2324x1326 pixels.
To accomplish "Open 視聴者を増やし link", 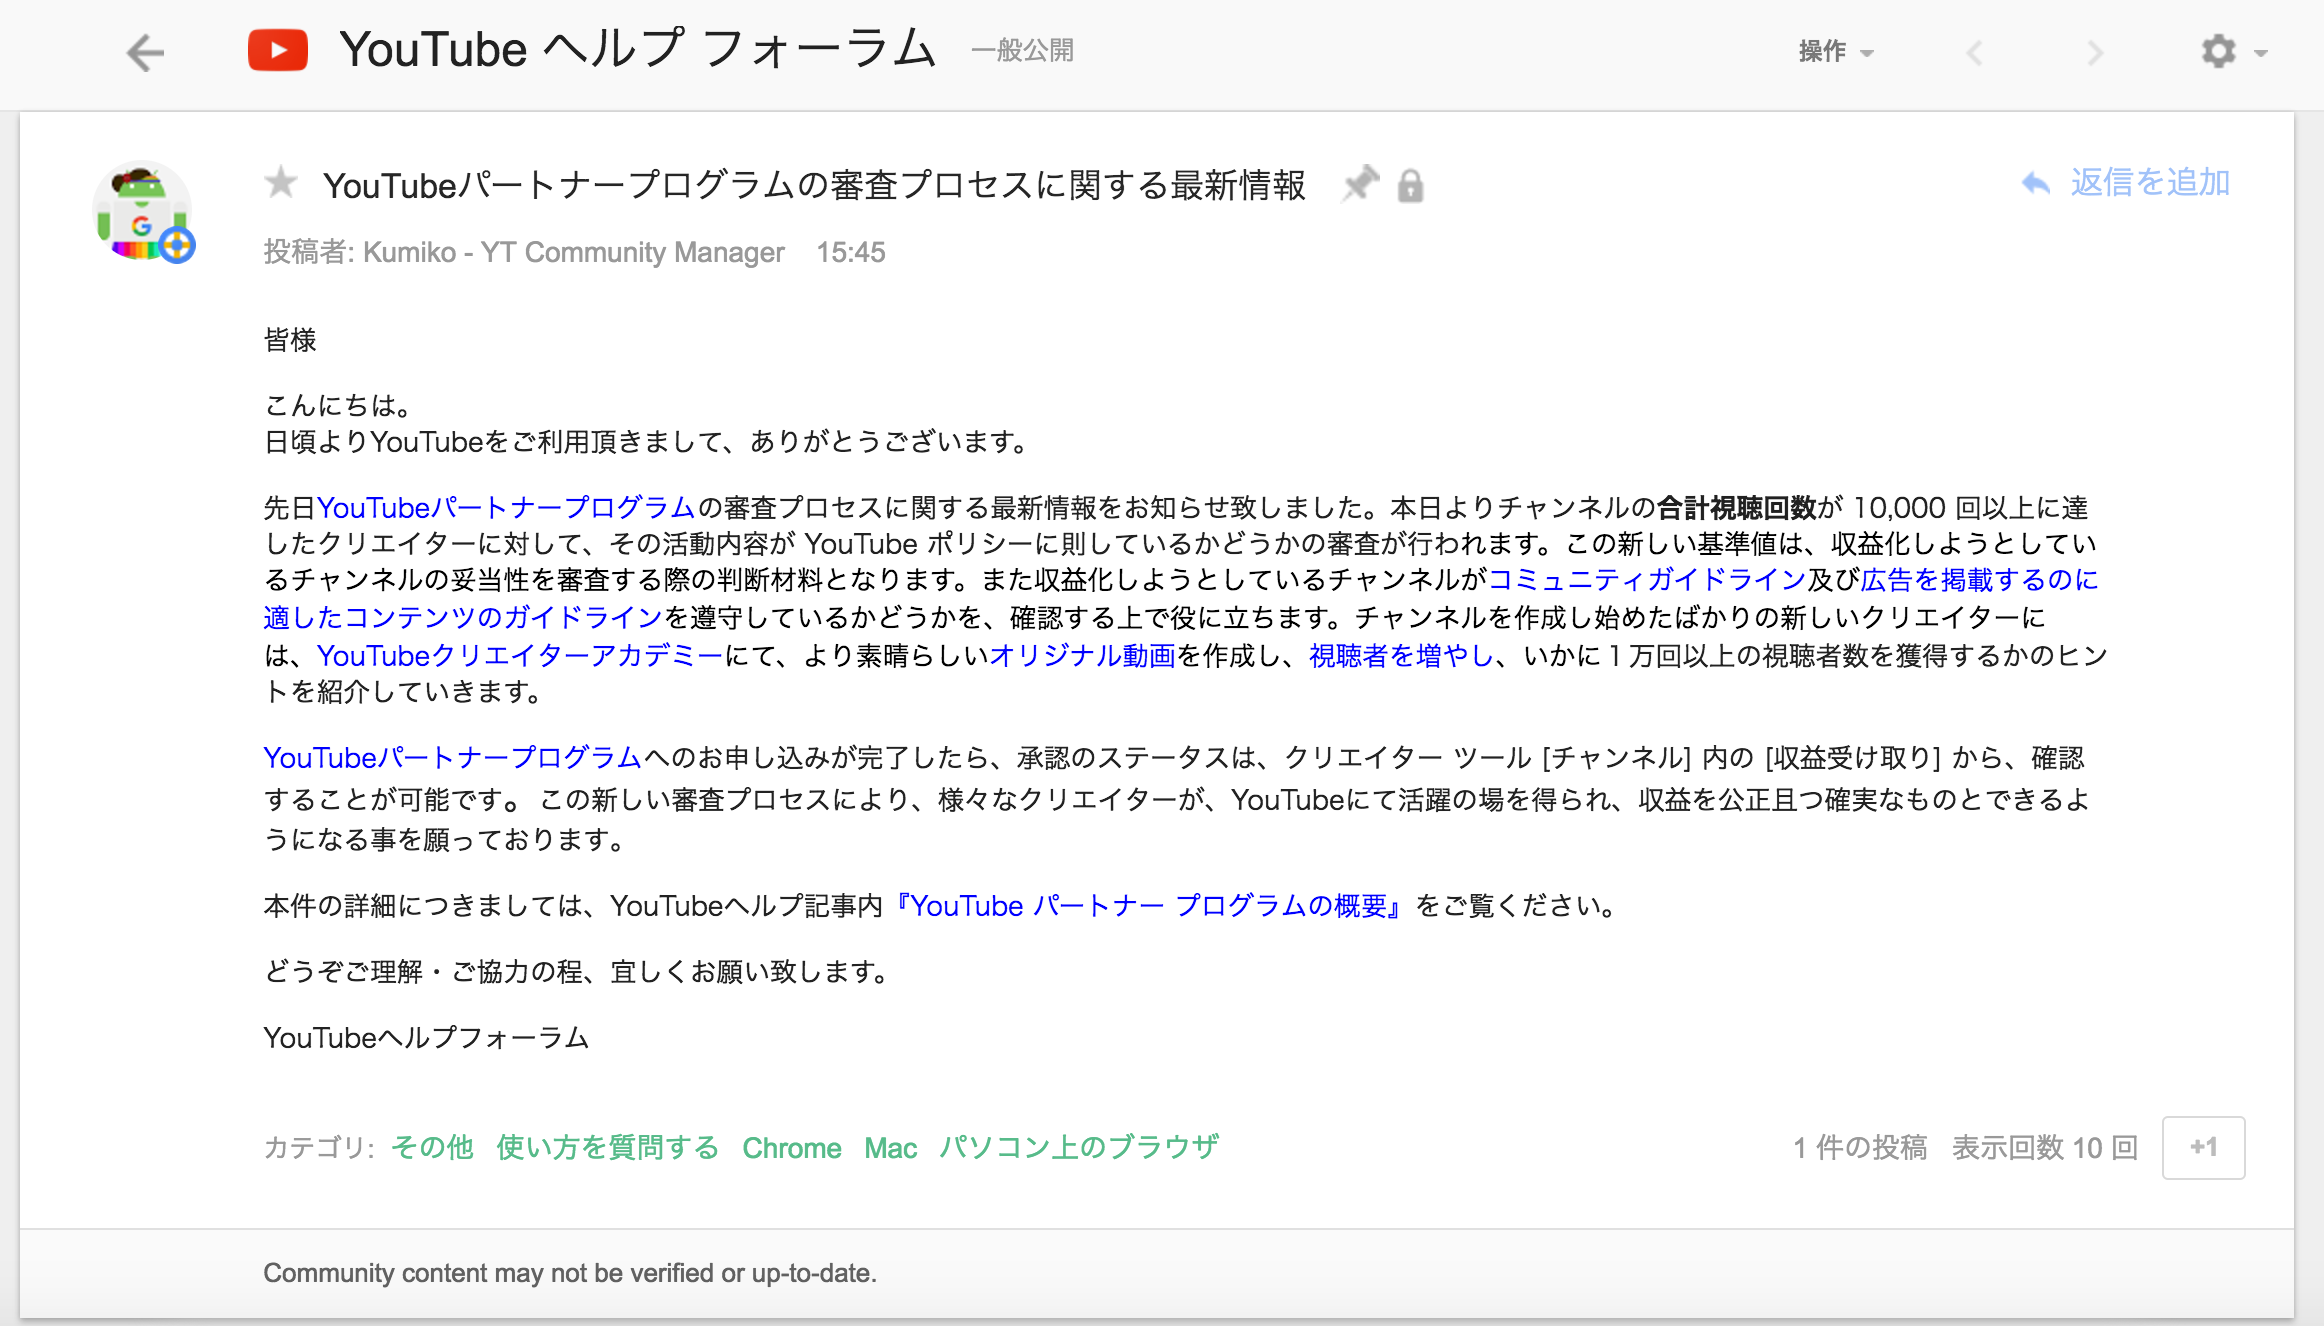I will (x=1402, y=656).
